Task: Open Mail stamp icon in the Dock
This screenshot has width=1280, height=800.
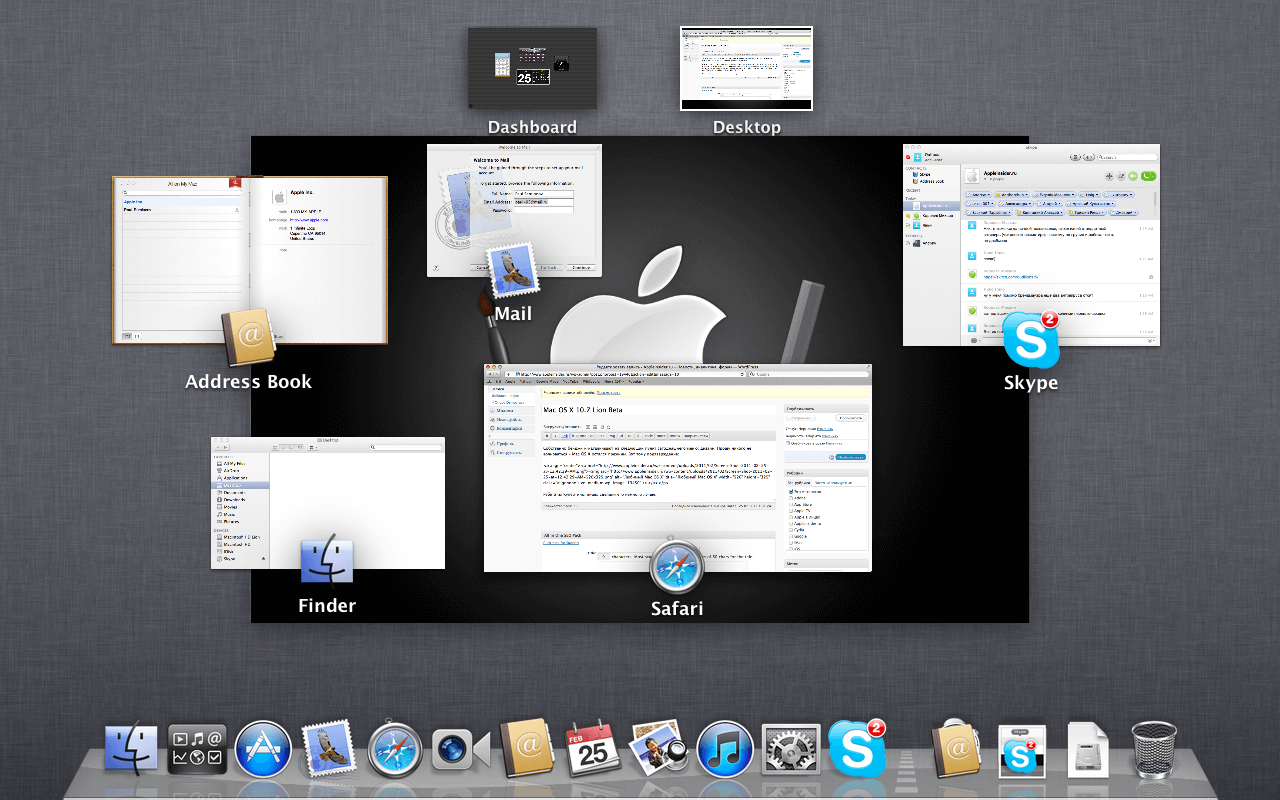Action: [329, 749]
